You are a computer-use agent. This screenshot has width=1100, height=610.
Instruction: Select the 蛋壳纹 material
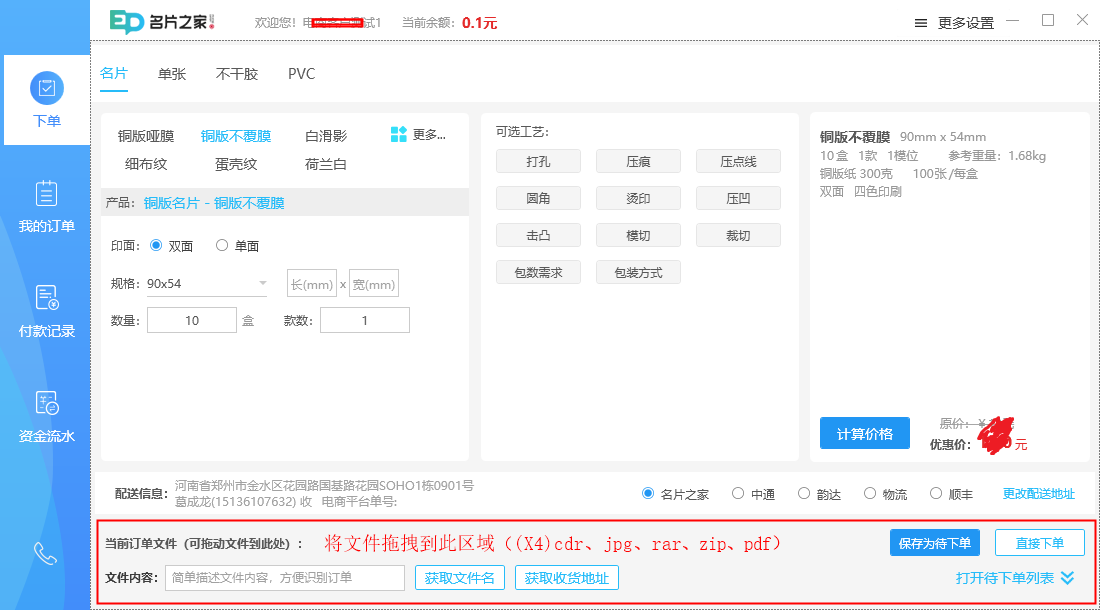click(x=236, y=164)
